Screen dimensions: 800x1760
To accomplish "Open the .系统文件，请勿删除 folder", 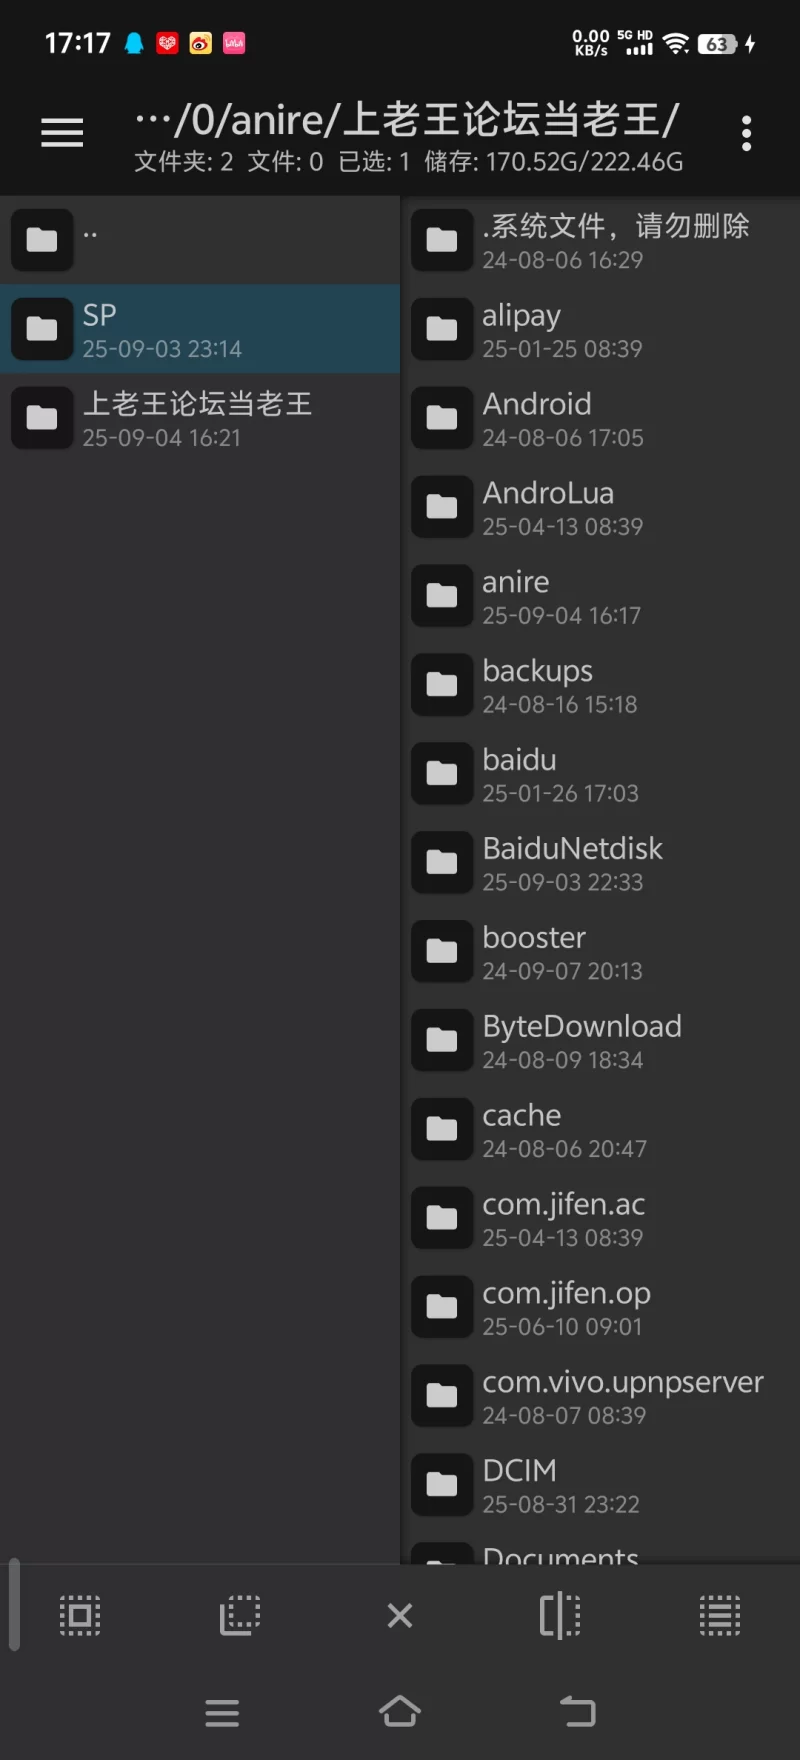I will pyautogui.click(x=601, y=240).
